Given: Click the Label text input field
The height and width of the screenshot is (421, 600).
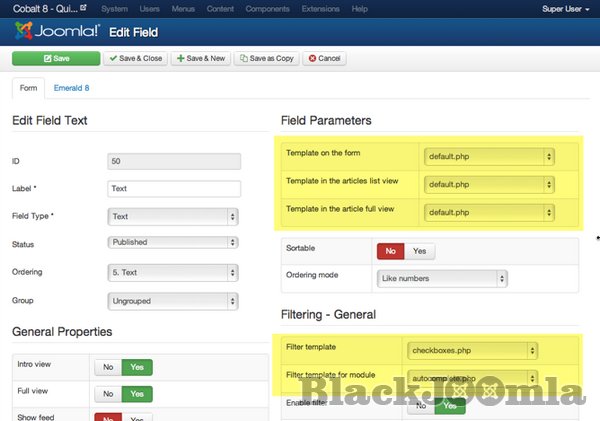Looking at the screenshot, I should (x=173, y=189).
